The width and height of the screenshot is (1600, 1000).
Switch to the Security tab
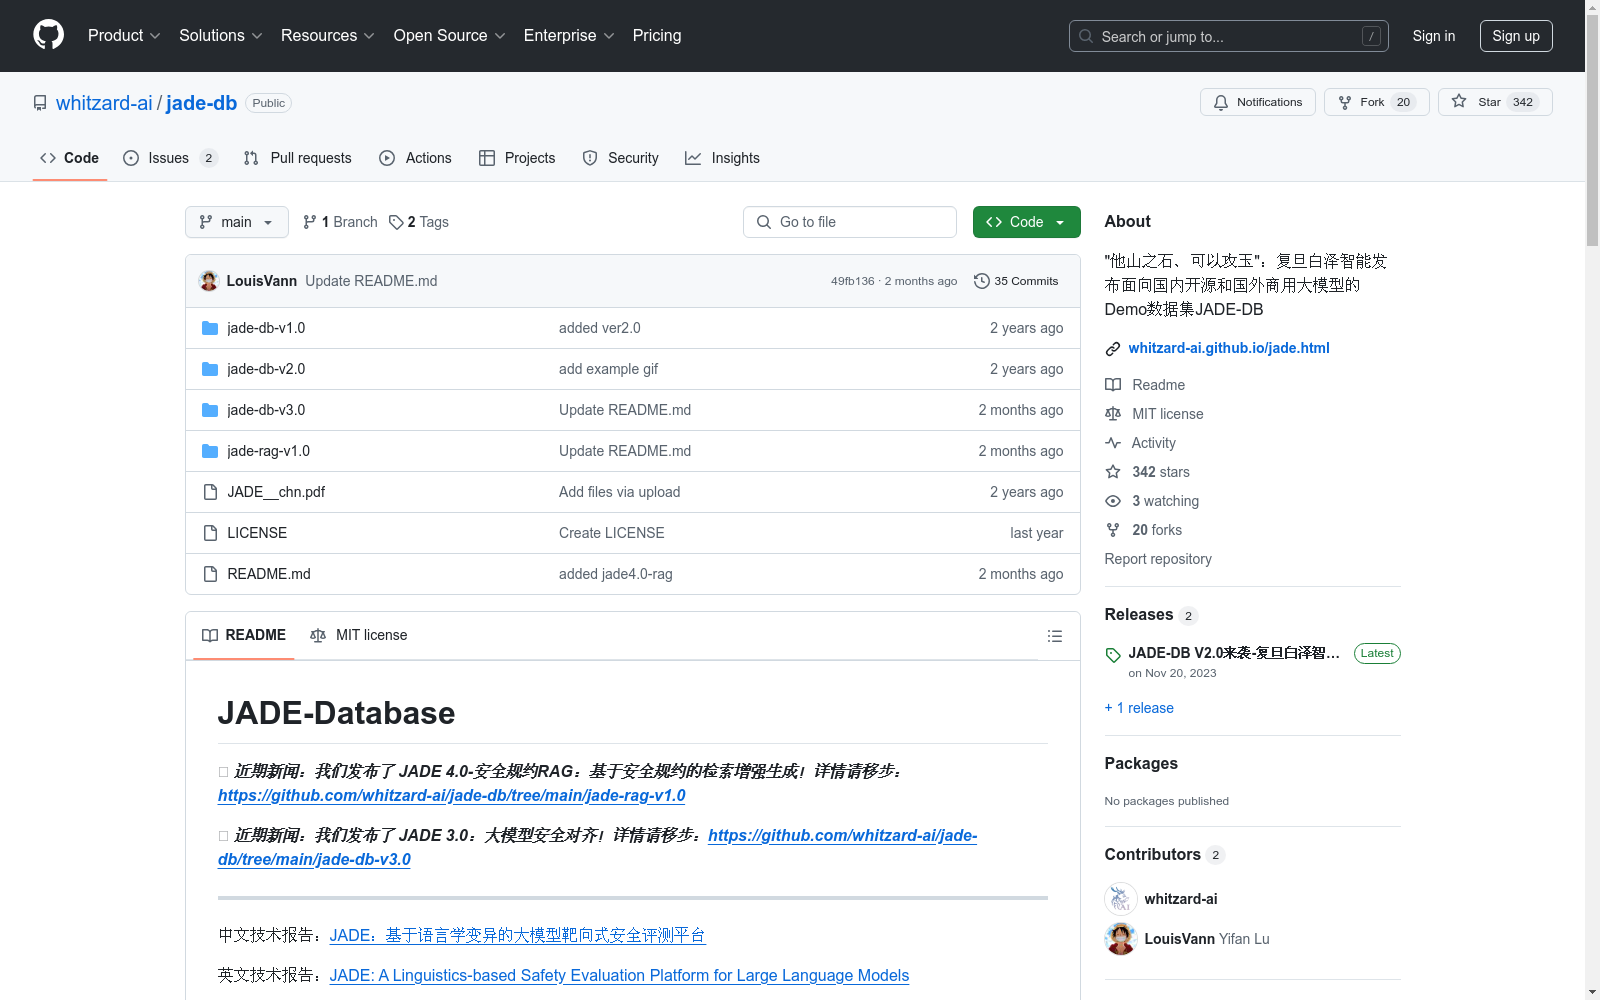point(621,158)
